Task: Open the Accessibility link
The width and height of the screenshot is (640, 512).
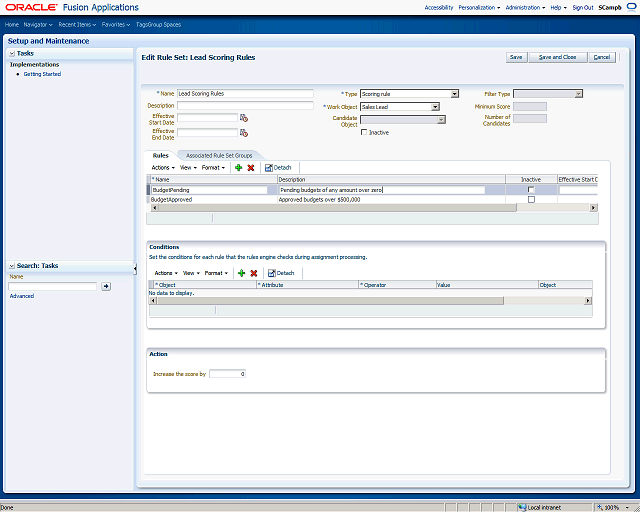Action: 439,7
